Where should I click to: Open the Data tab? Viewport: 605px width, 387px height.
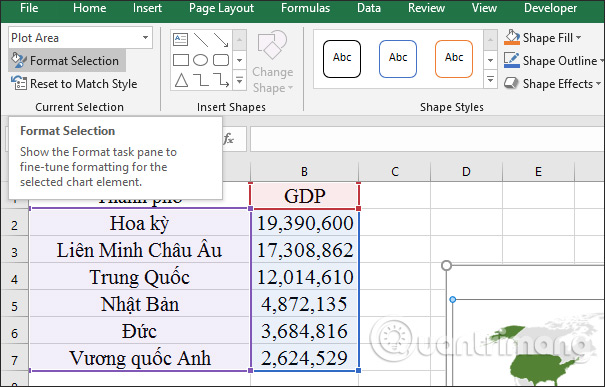click(x=368, y=8)
